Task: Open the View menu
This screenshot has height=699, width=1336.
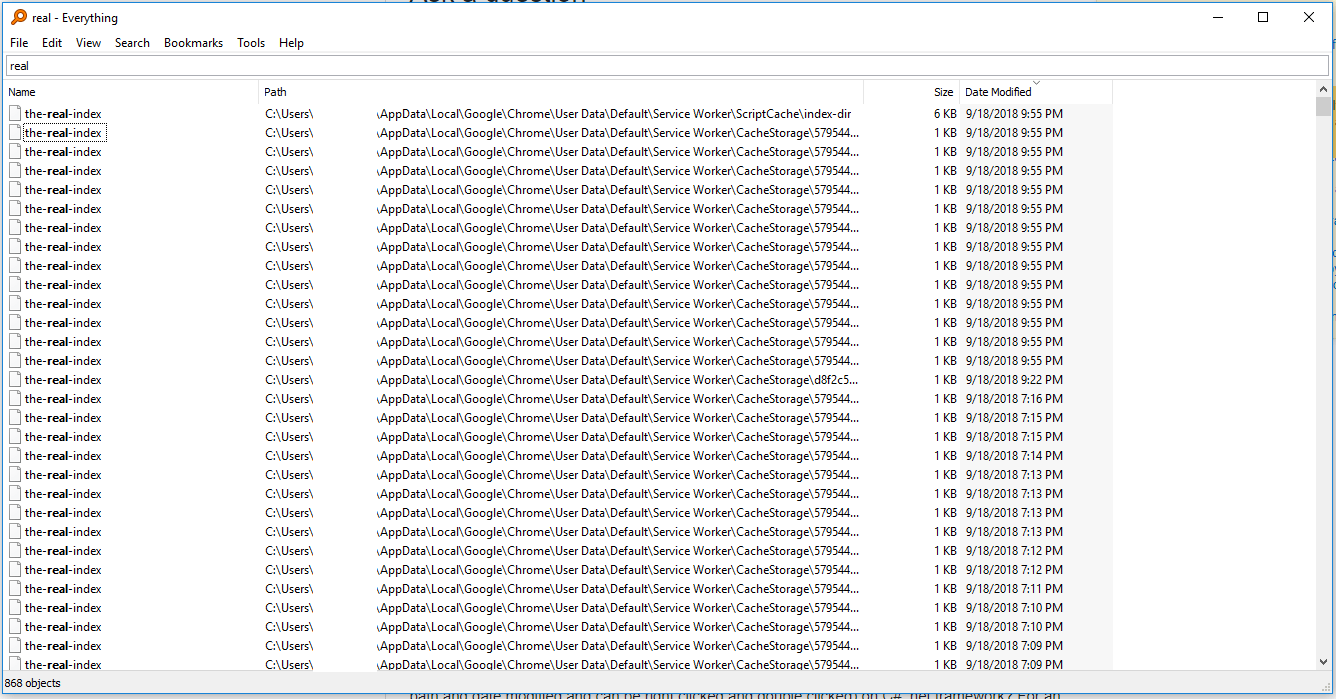Action: [x=88, y=42]
